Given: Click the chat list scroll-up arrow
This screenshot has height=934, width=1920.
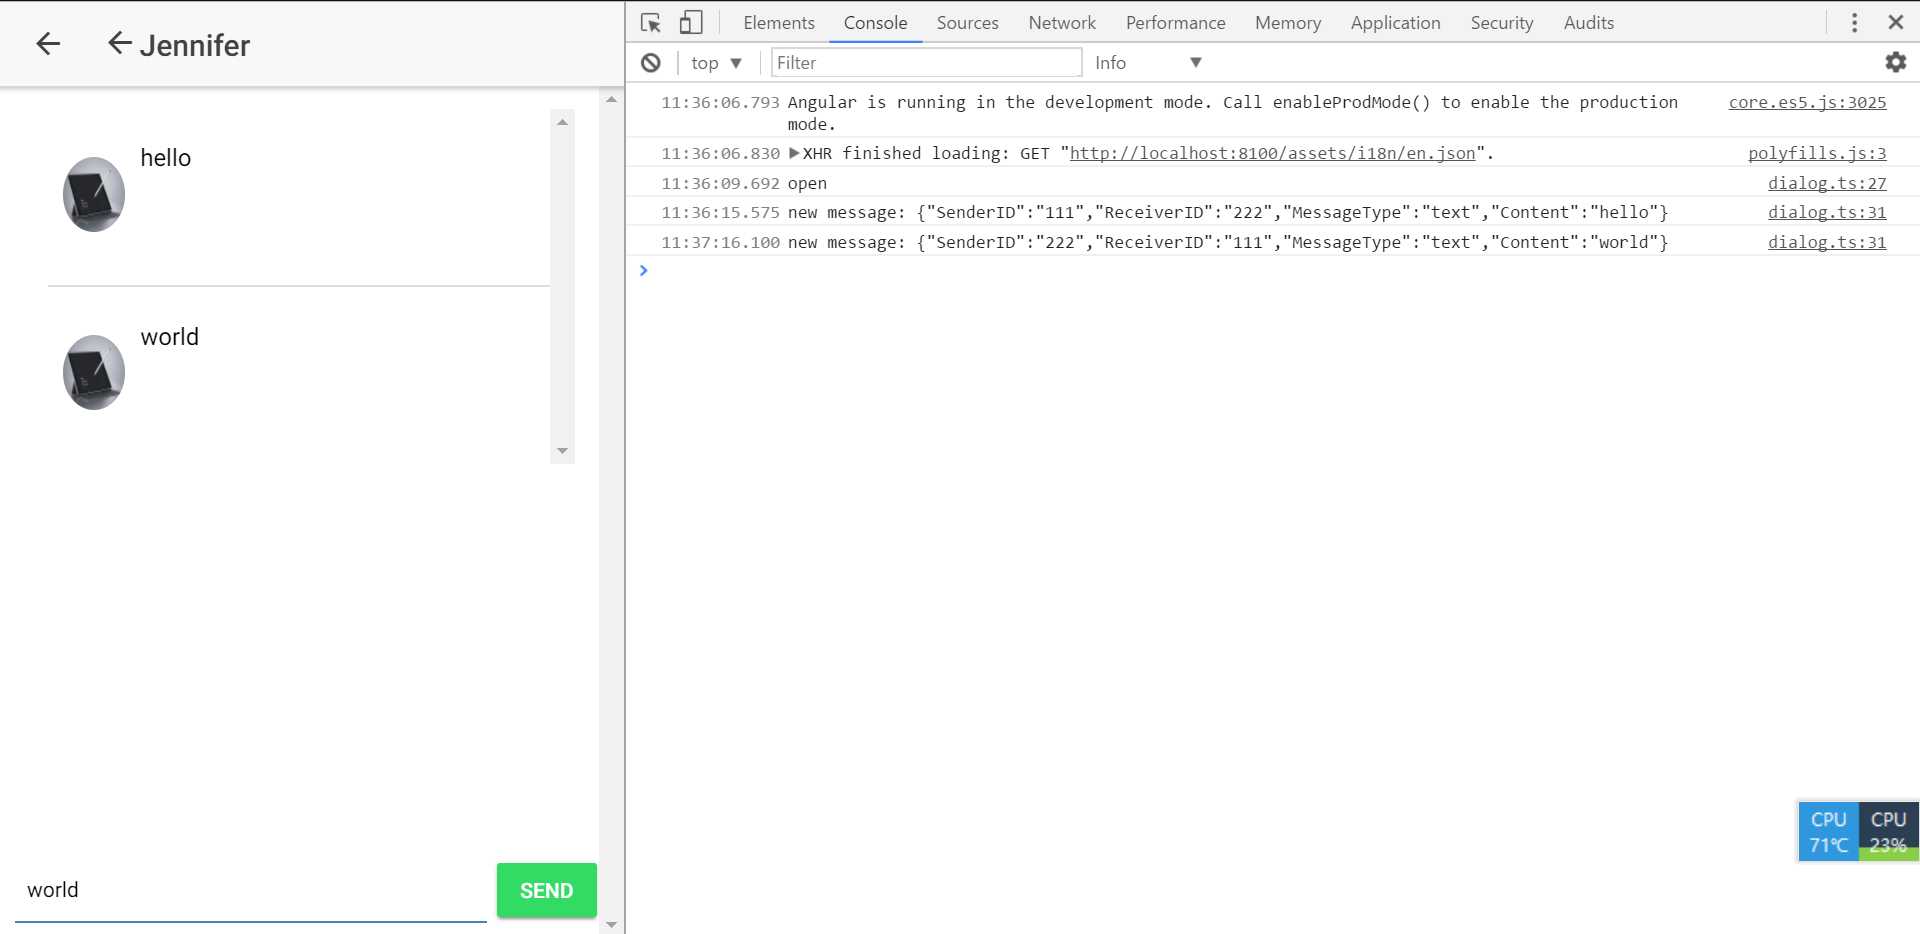Looking at the screenshot, I should 562,122.
